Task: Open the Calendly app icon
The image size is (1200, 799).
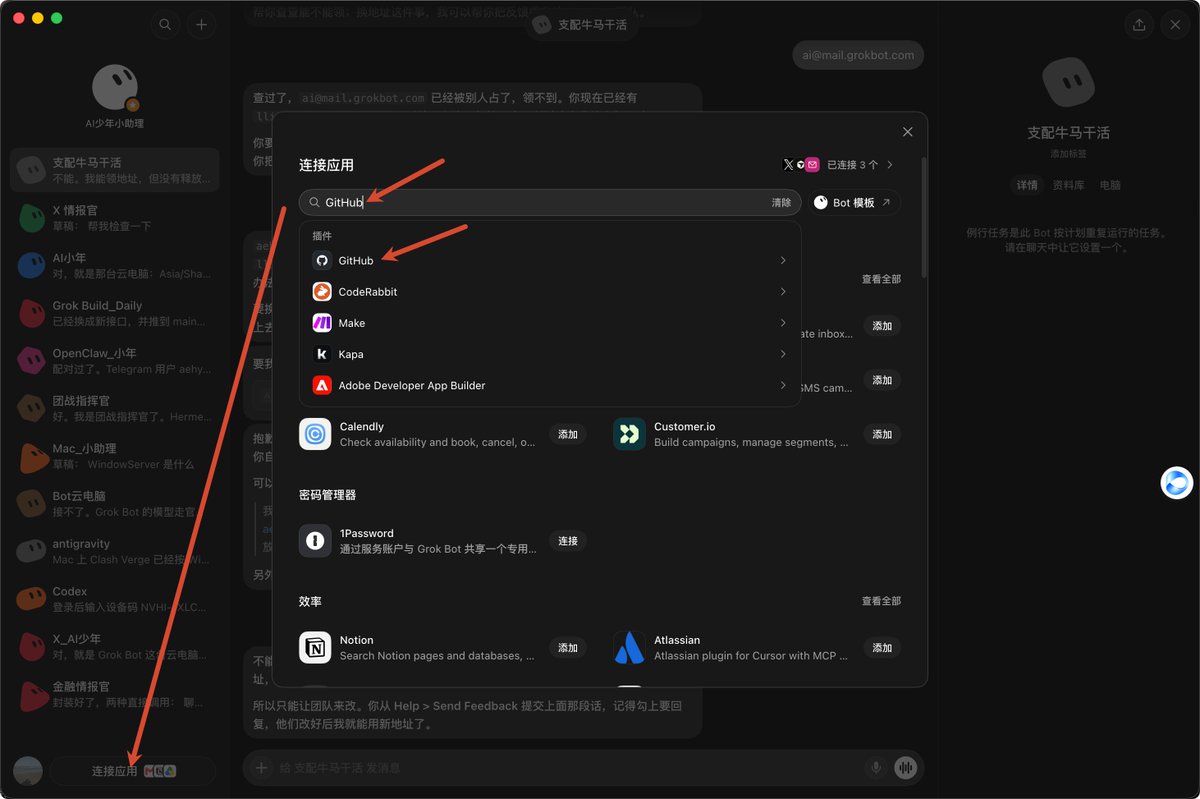Action: point(315,434)
